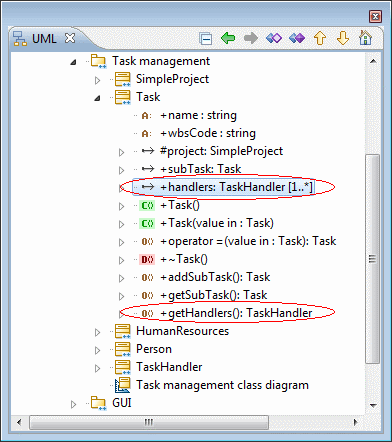
Task: Select "+getHandlers(): TaskHandler" operation
Action: tap(236, 313)
